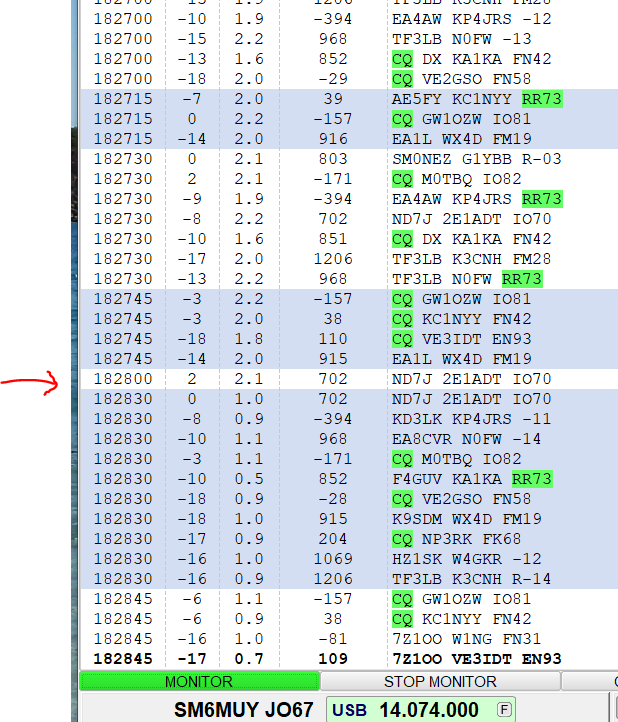The width and height of the screenshot is (618, 722).
Task: Click the USB mode indicator
Action: pyautogui.click(x=350, y=709)
